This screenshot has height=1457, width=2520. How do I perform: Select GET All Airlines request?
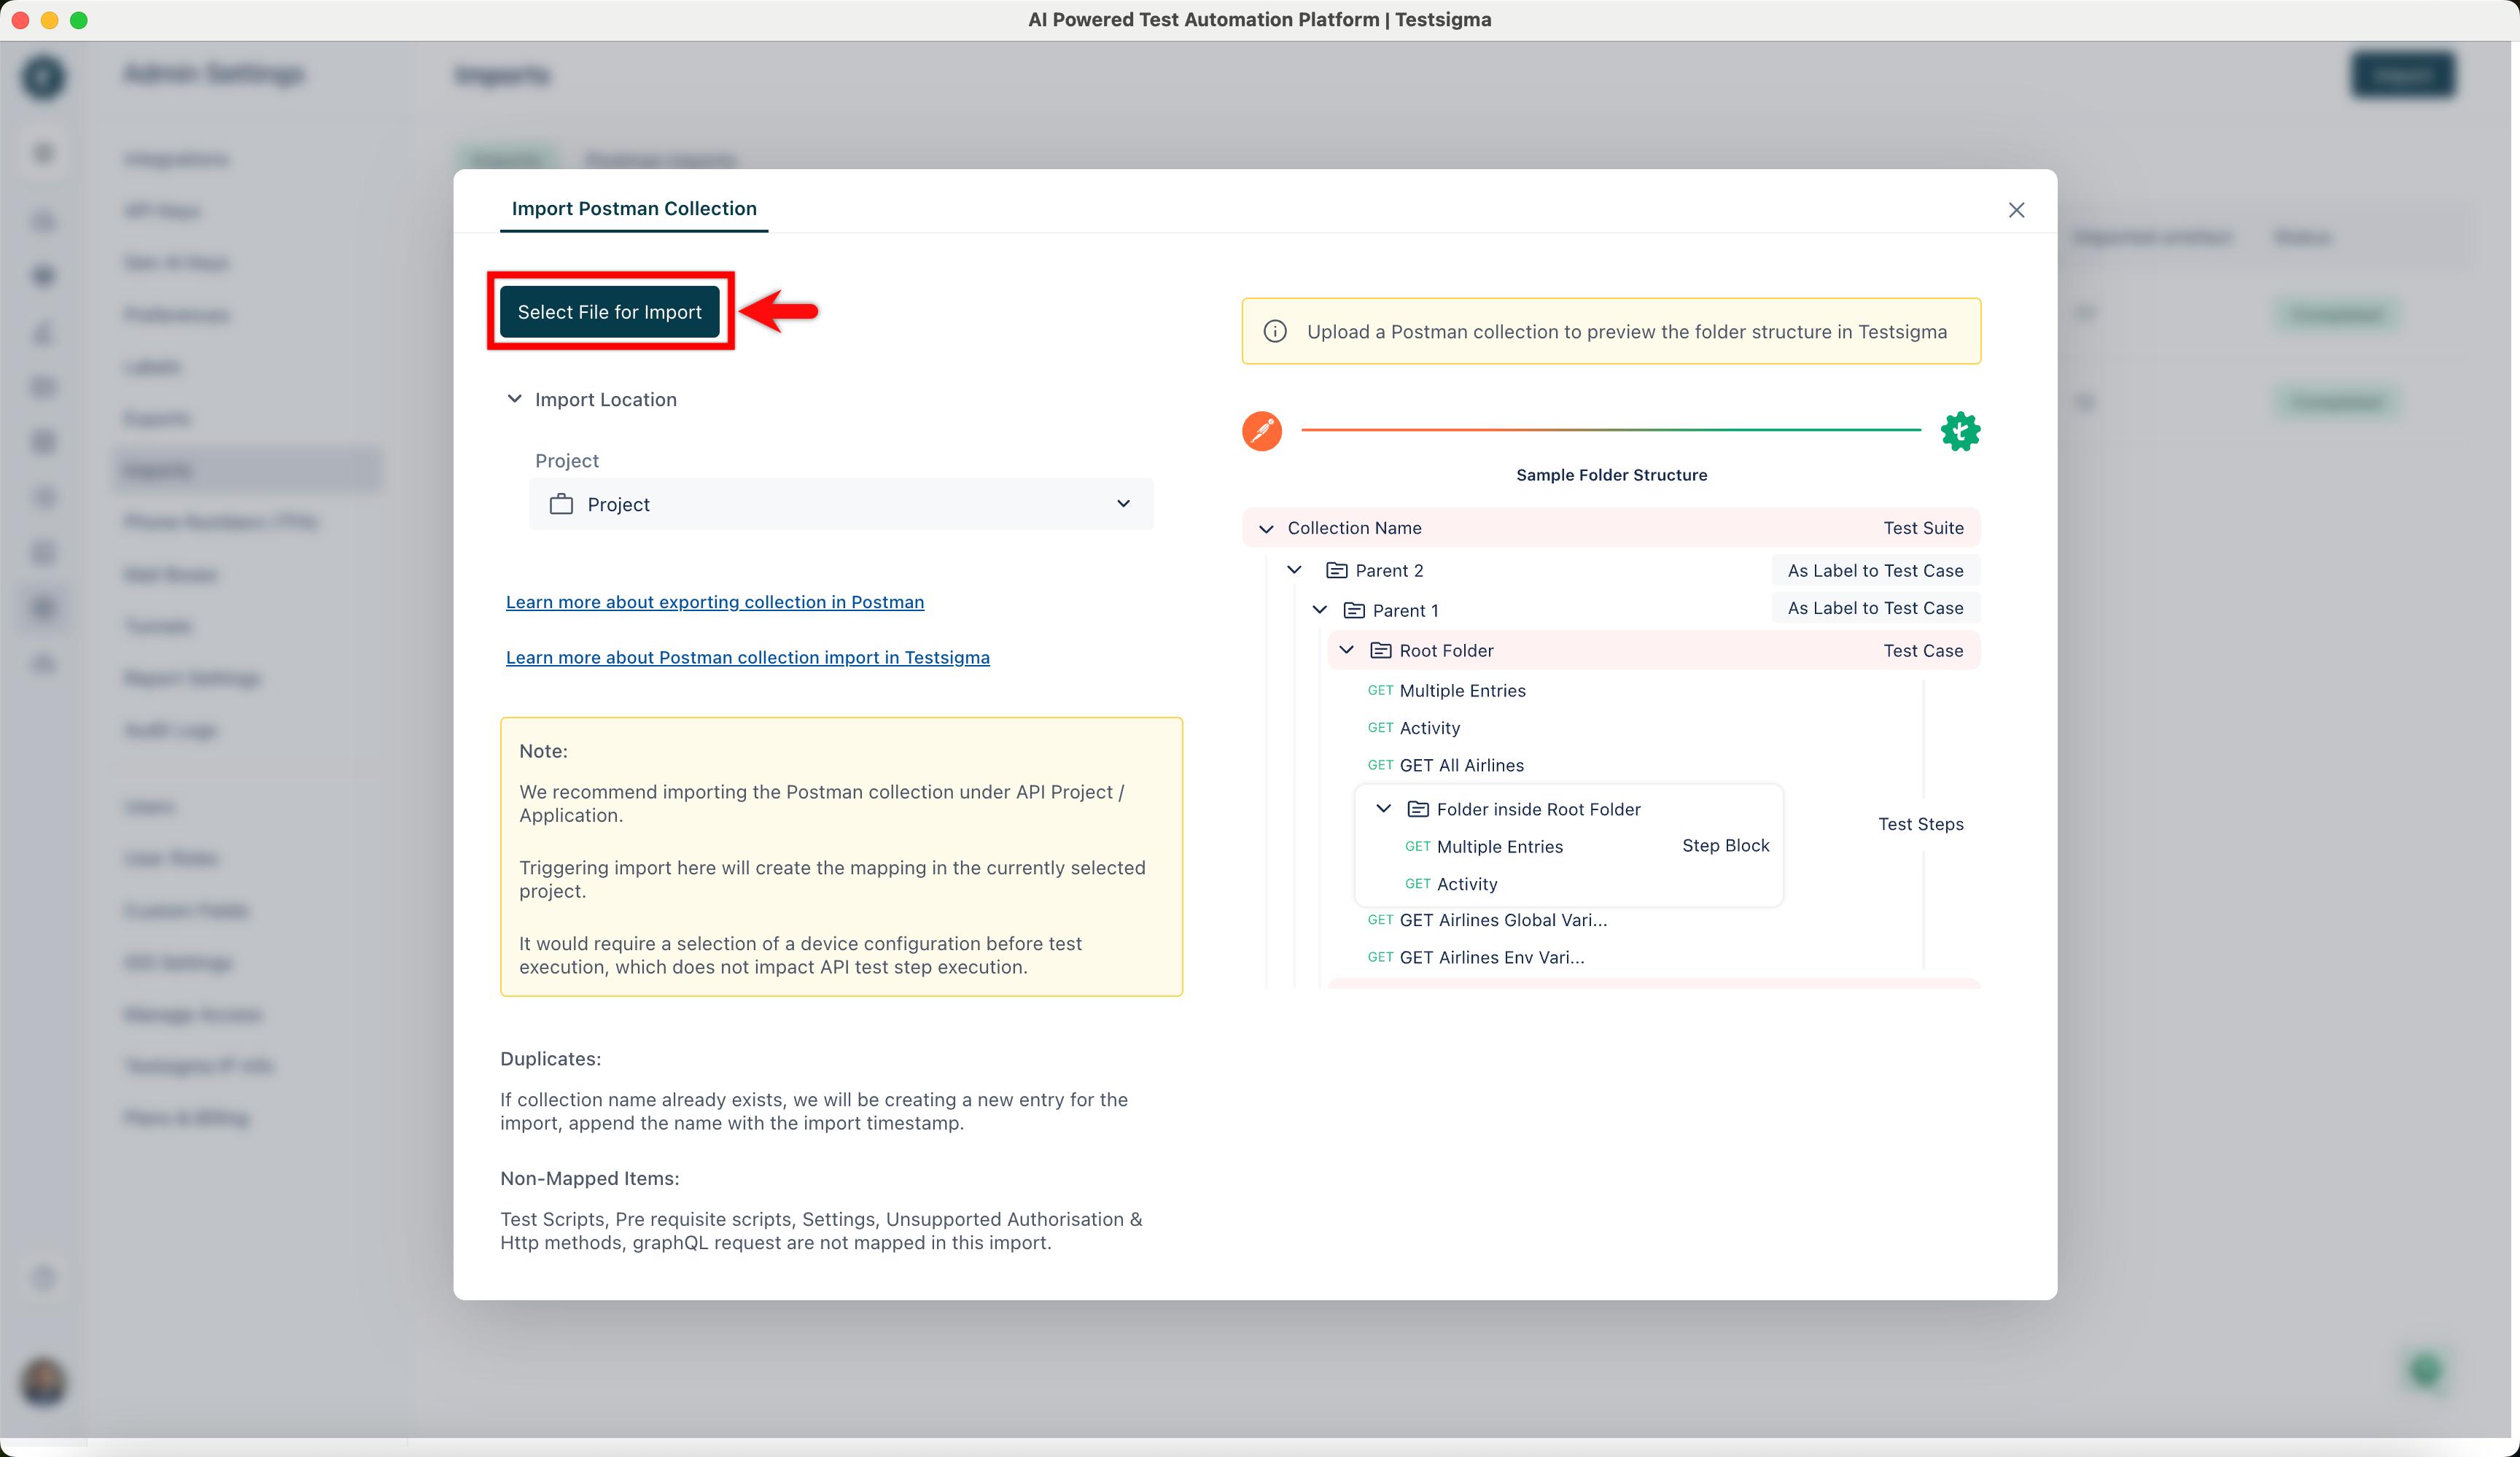pyautogui.click(x=1446, y=765)
